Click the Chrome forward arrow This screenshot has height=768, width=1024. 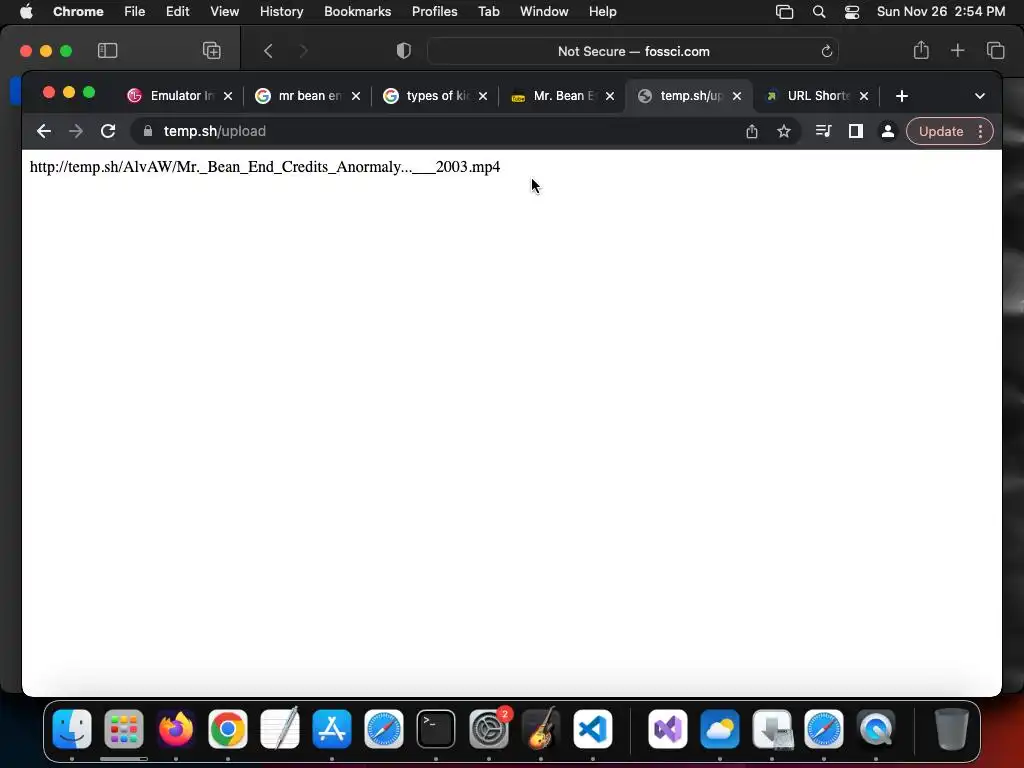tap(76, 131)
